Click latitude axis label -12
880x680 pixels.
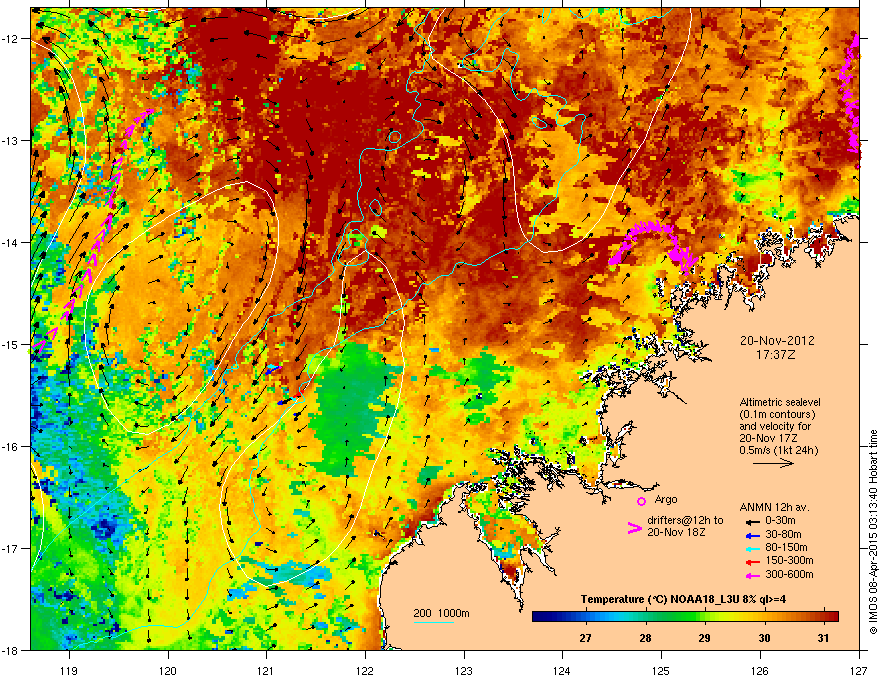pos(11,39)
